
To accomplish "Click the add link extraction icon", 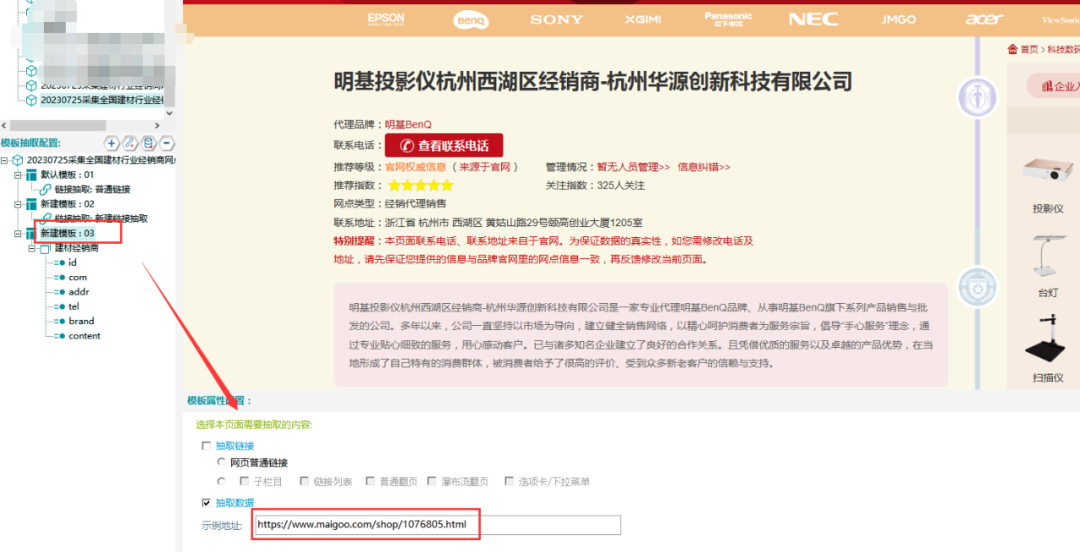I will [x=130, y=143].
